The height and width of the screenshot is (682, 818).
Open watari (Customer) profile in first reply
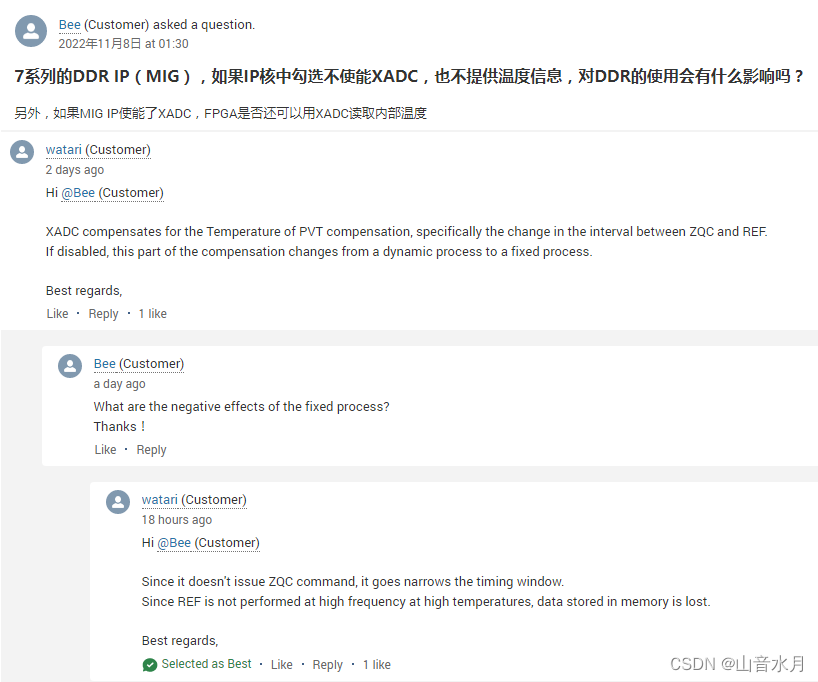coord(63,149)
